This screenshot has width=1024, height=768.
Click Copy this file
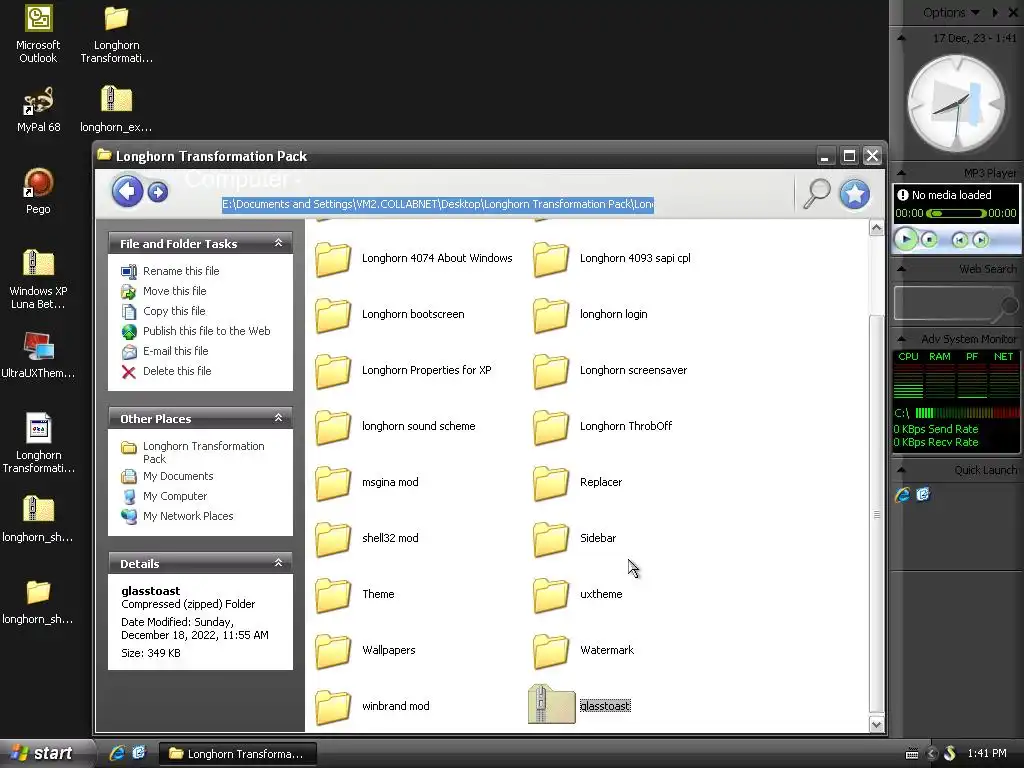[x=174, y=312]
